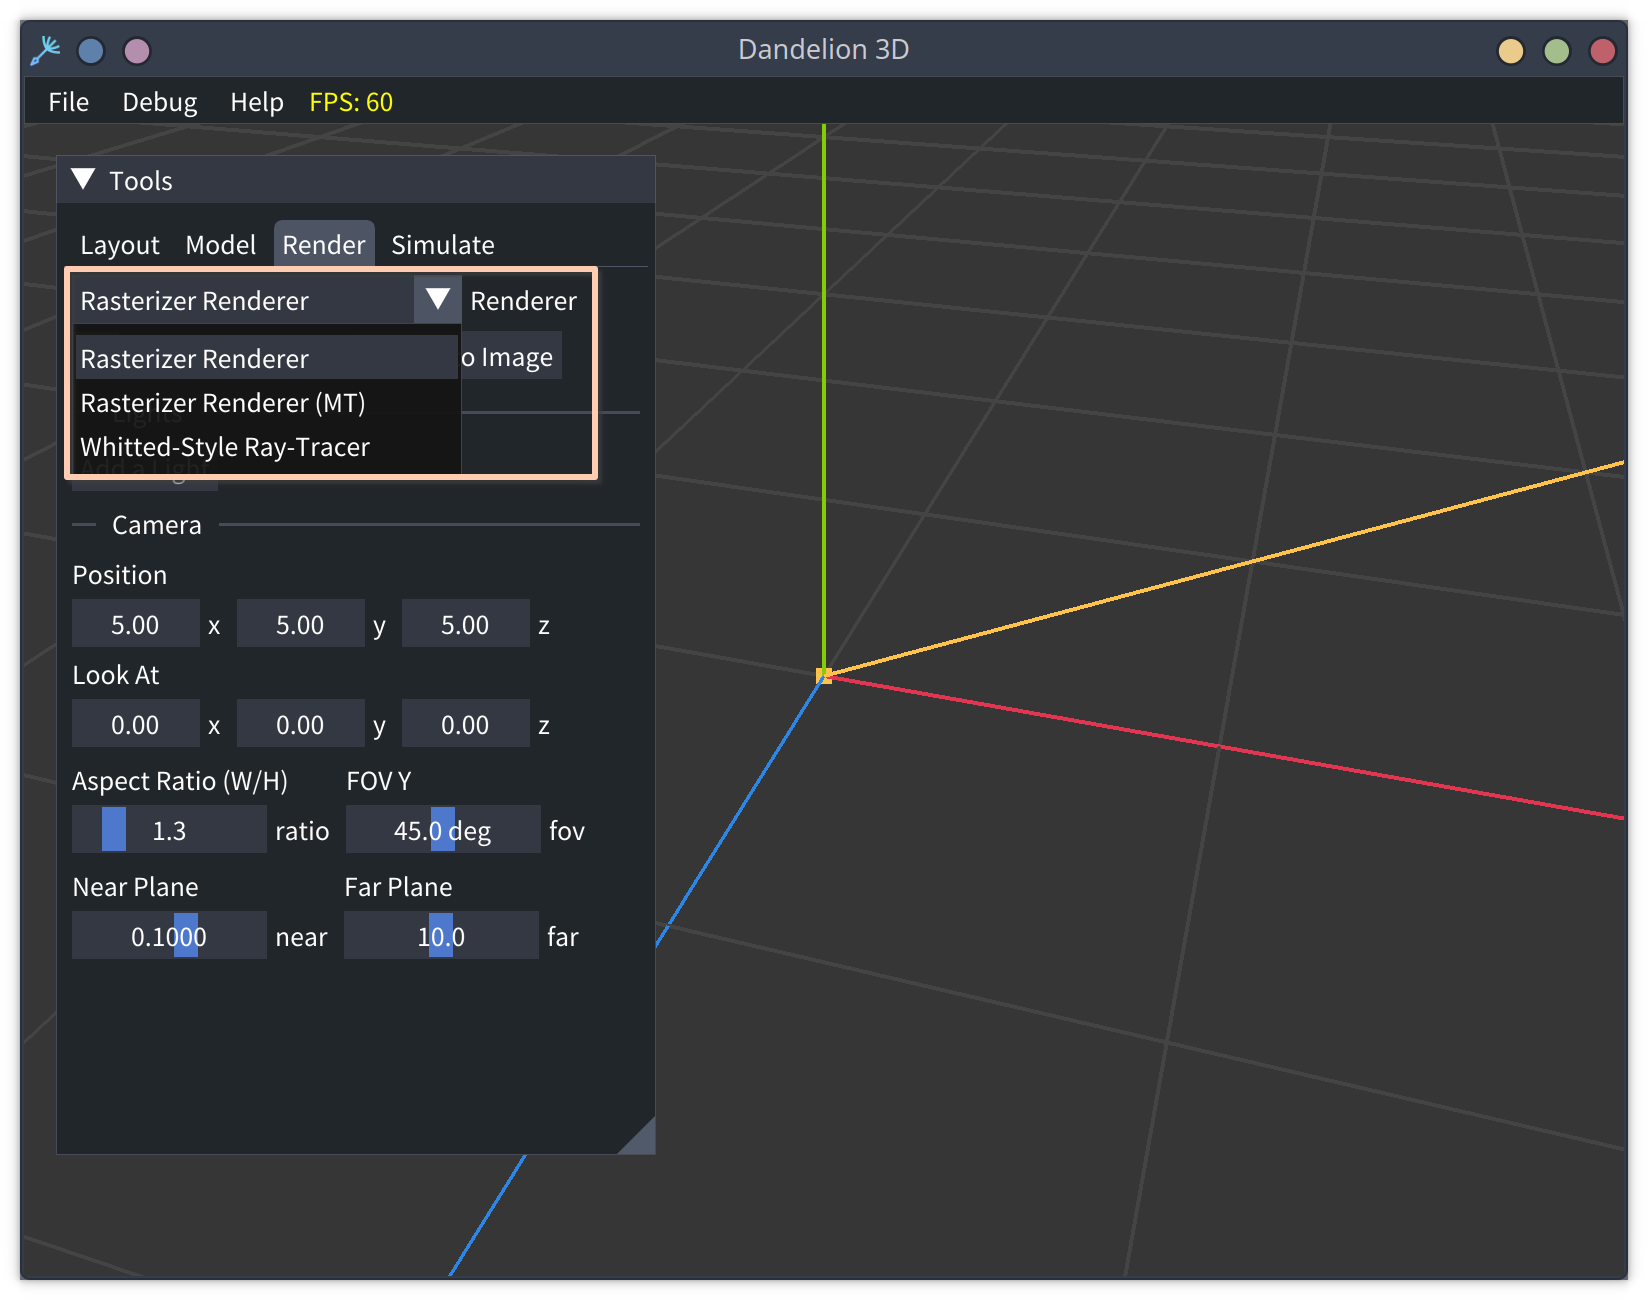Switch to the Model tab

pyautogui.click(x=220, y=245)
